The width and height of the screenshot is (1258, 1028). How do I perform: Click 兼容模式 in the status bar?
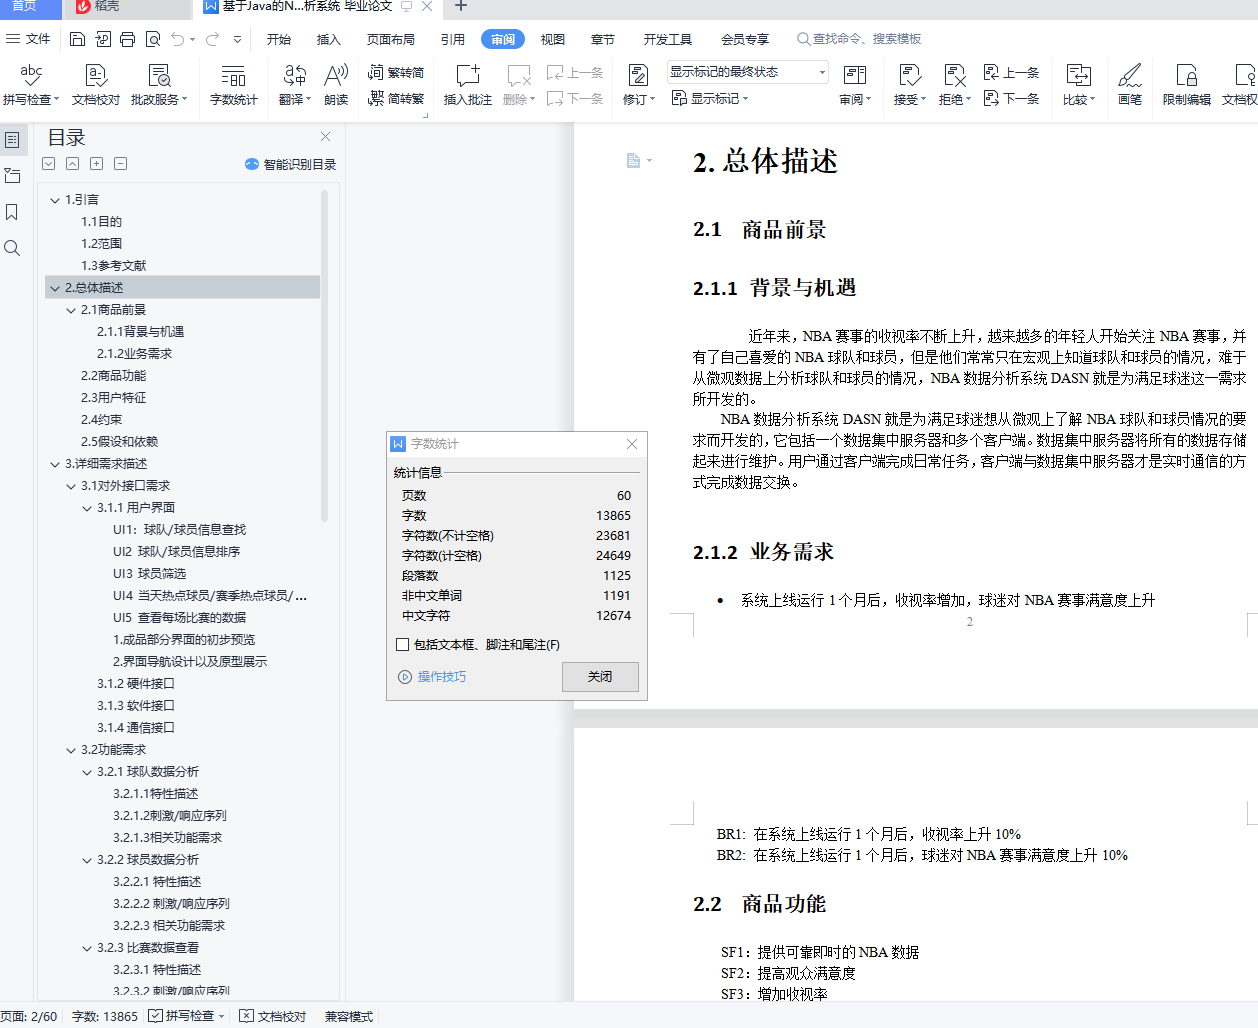coord(349,1016)
